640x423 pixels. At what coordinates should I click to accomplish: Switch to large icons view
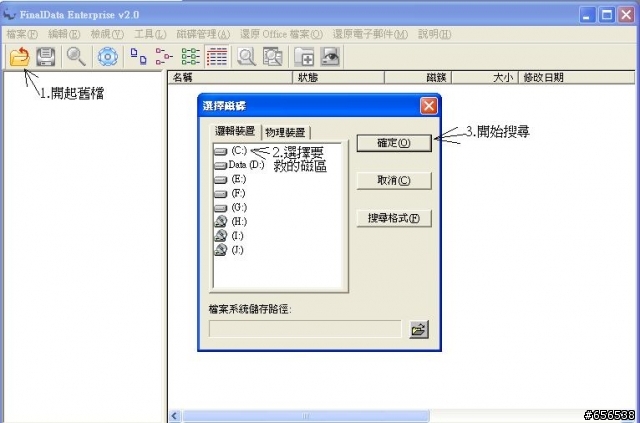tap(138, 56)
